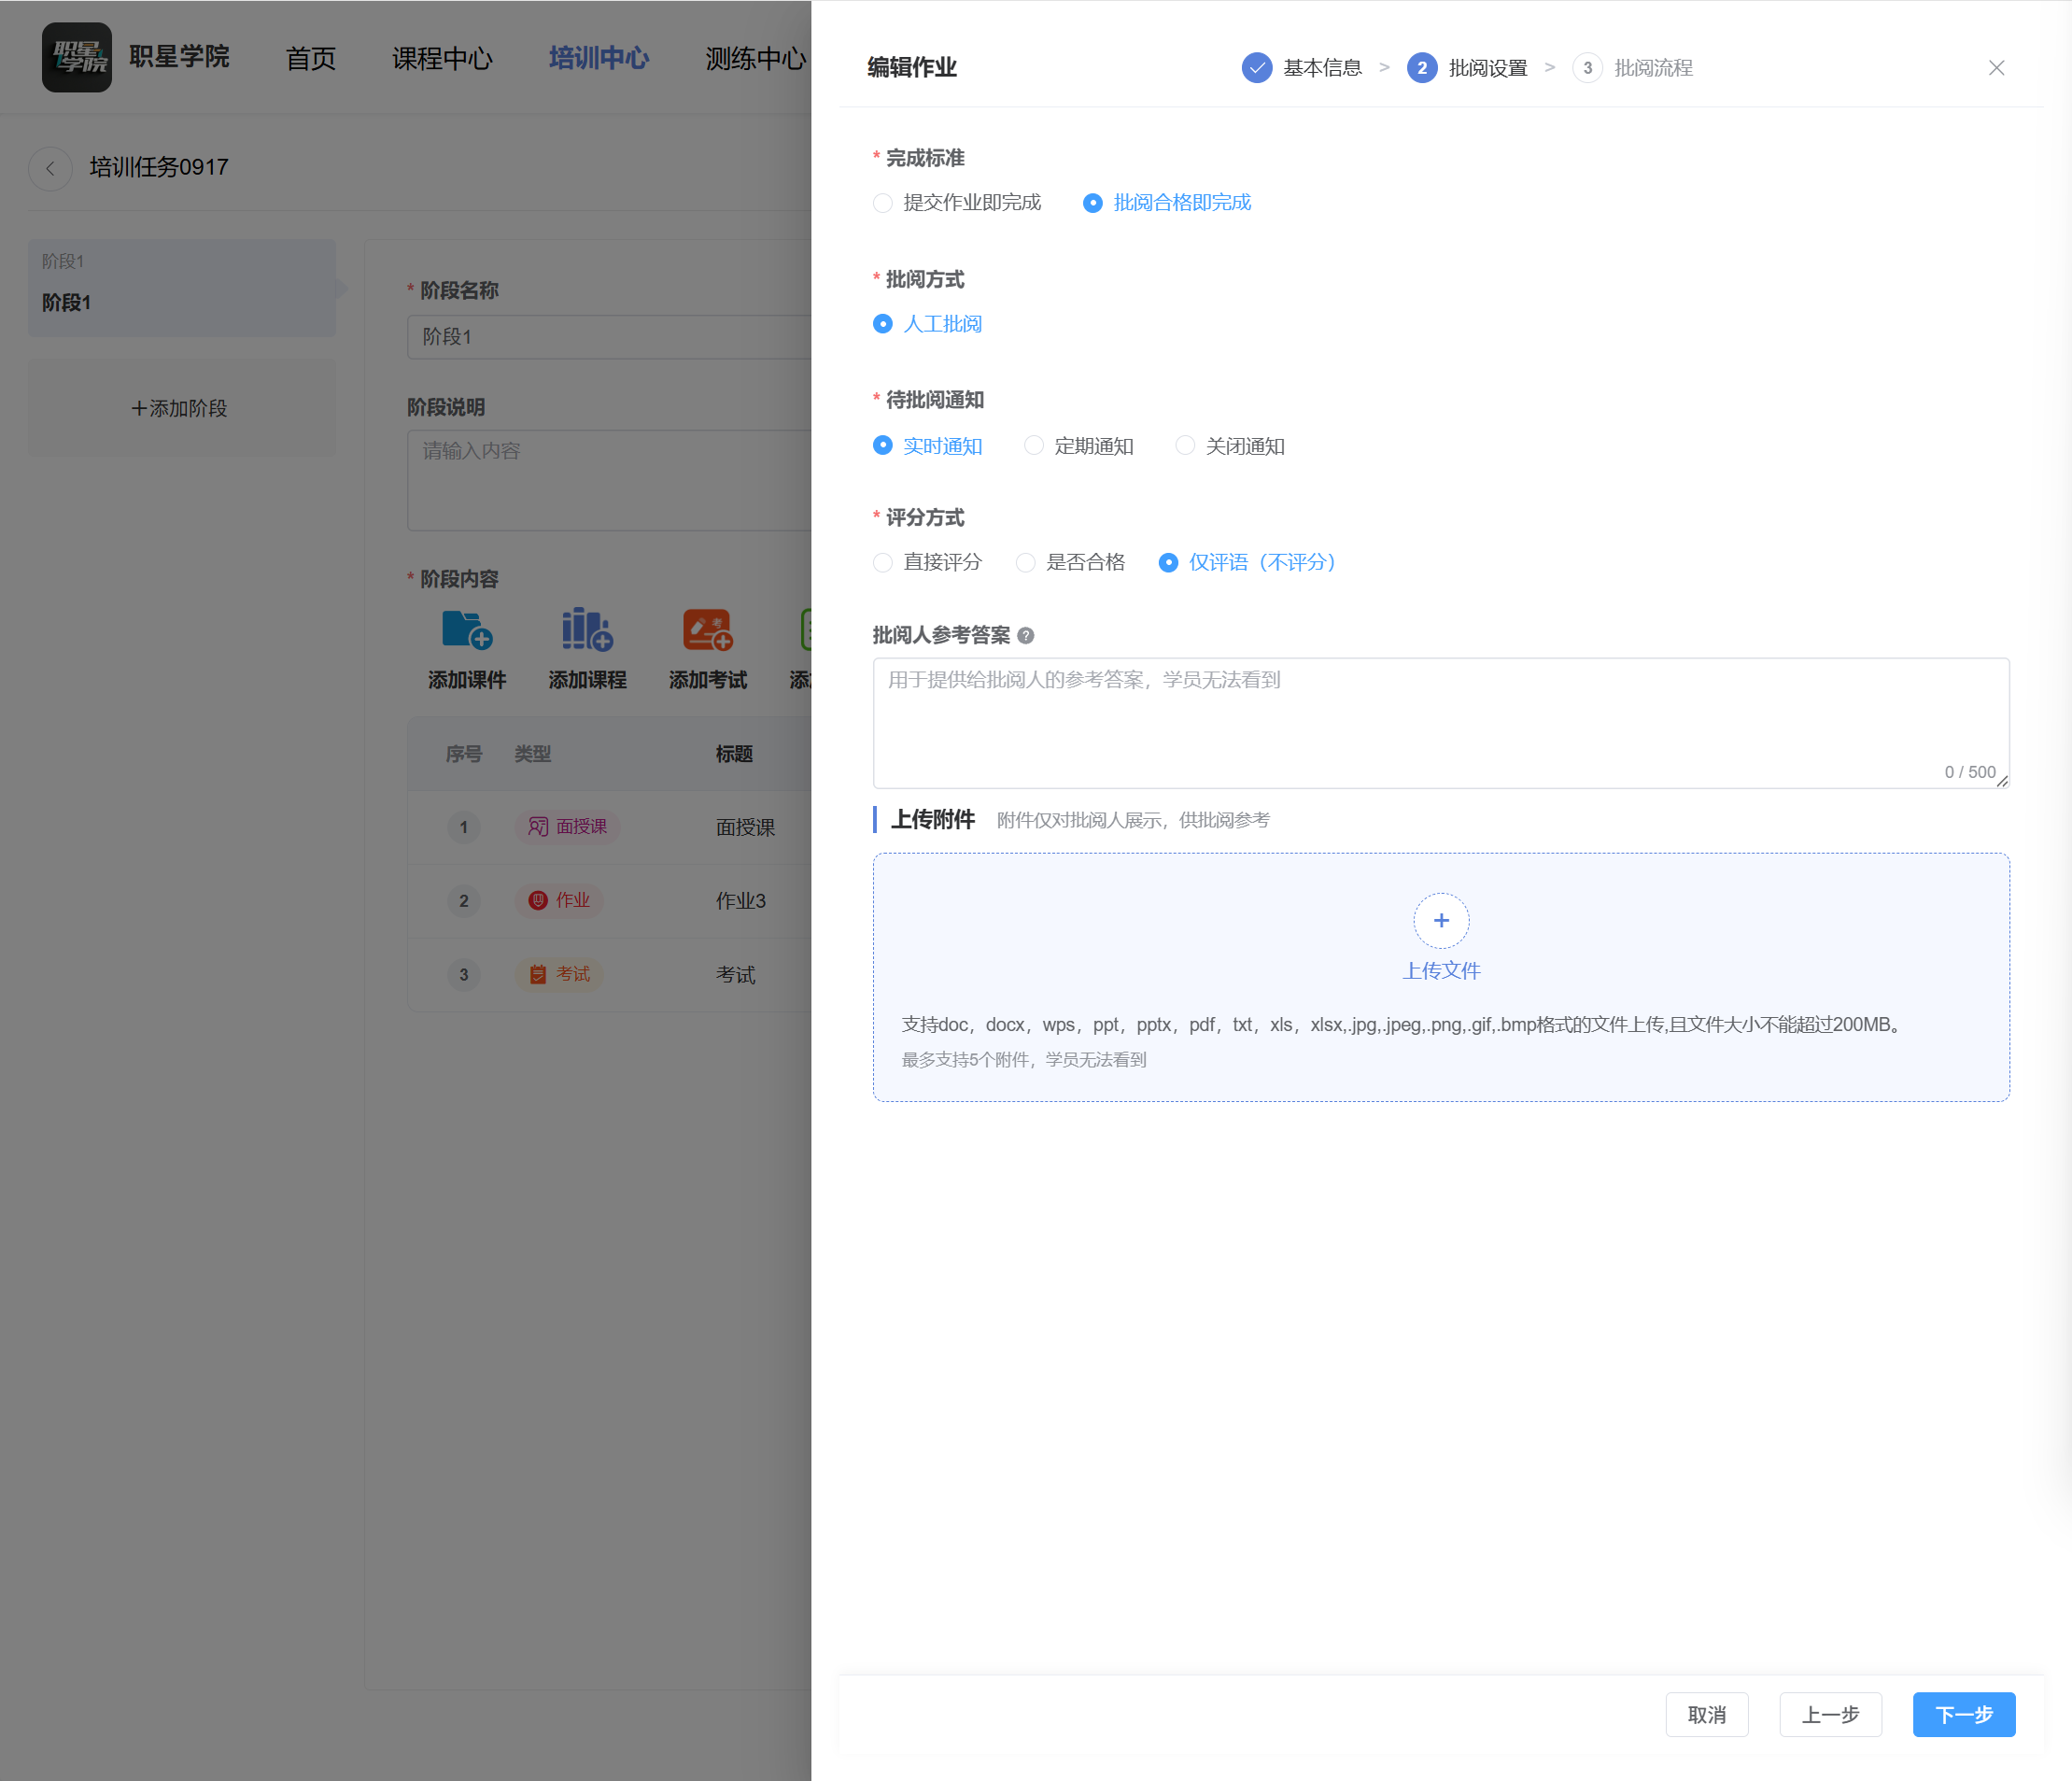
Task: Select 人工批阅 radio option
Action: click(927, 324)
